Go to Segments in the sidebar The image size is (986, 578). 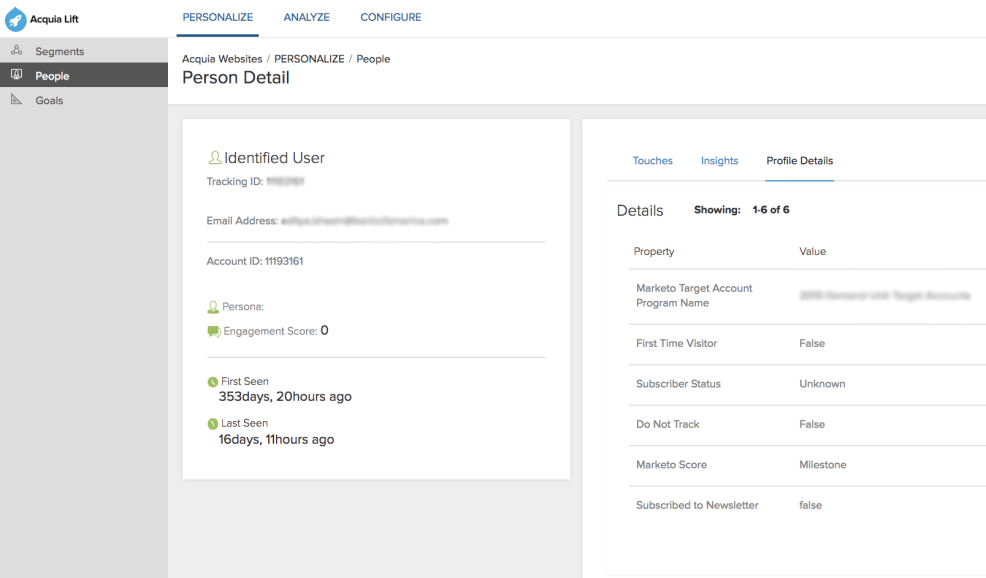click(x=60, y=51)
